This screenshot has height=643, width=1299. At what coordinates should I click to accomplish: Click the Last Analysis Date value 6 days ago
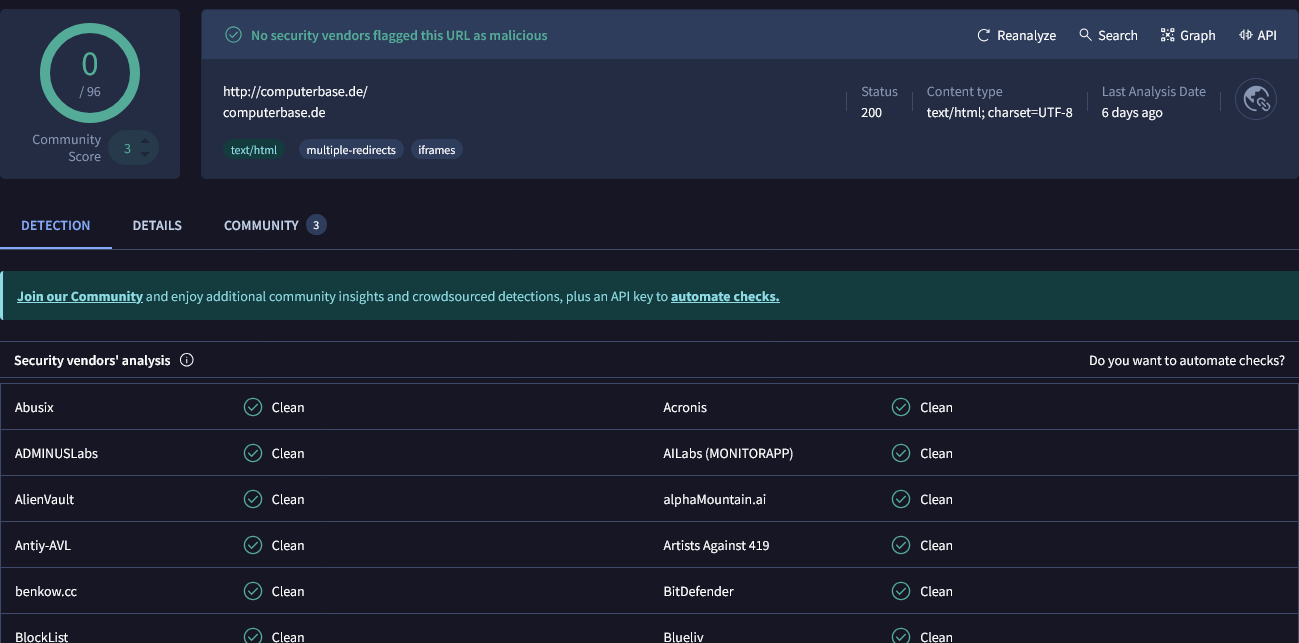coord(1132,112)
